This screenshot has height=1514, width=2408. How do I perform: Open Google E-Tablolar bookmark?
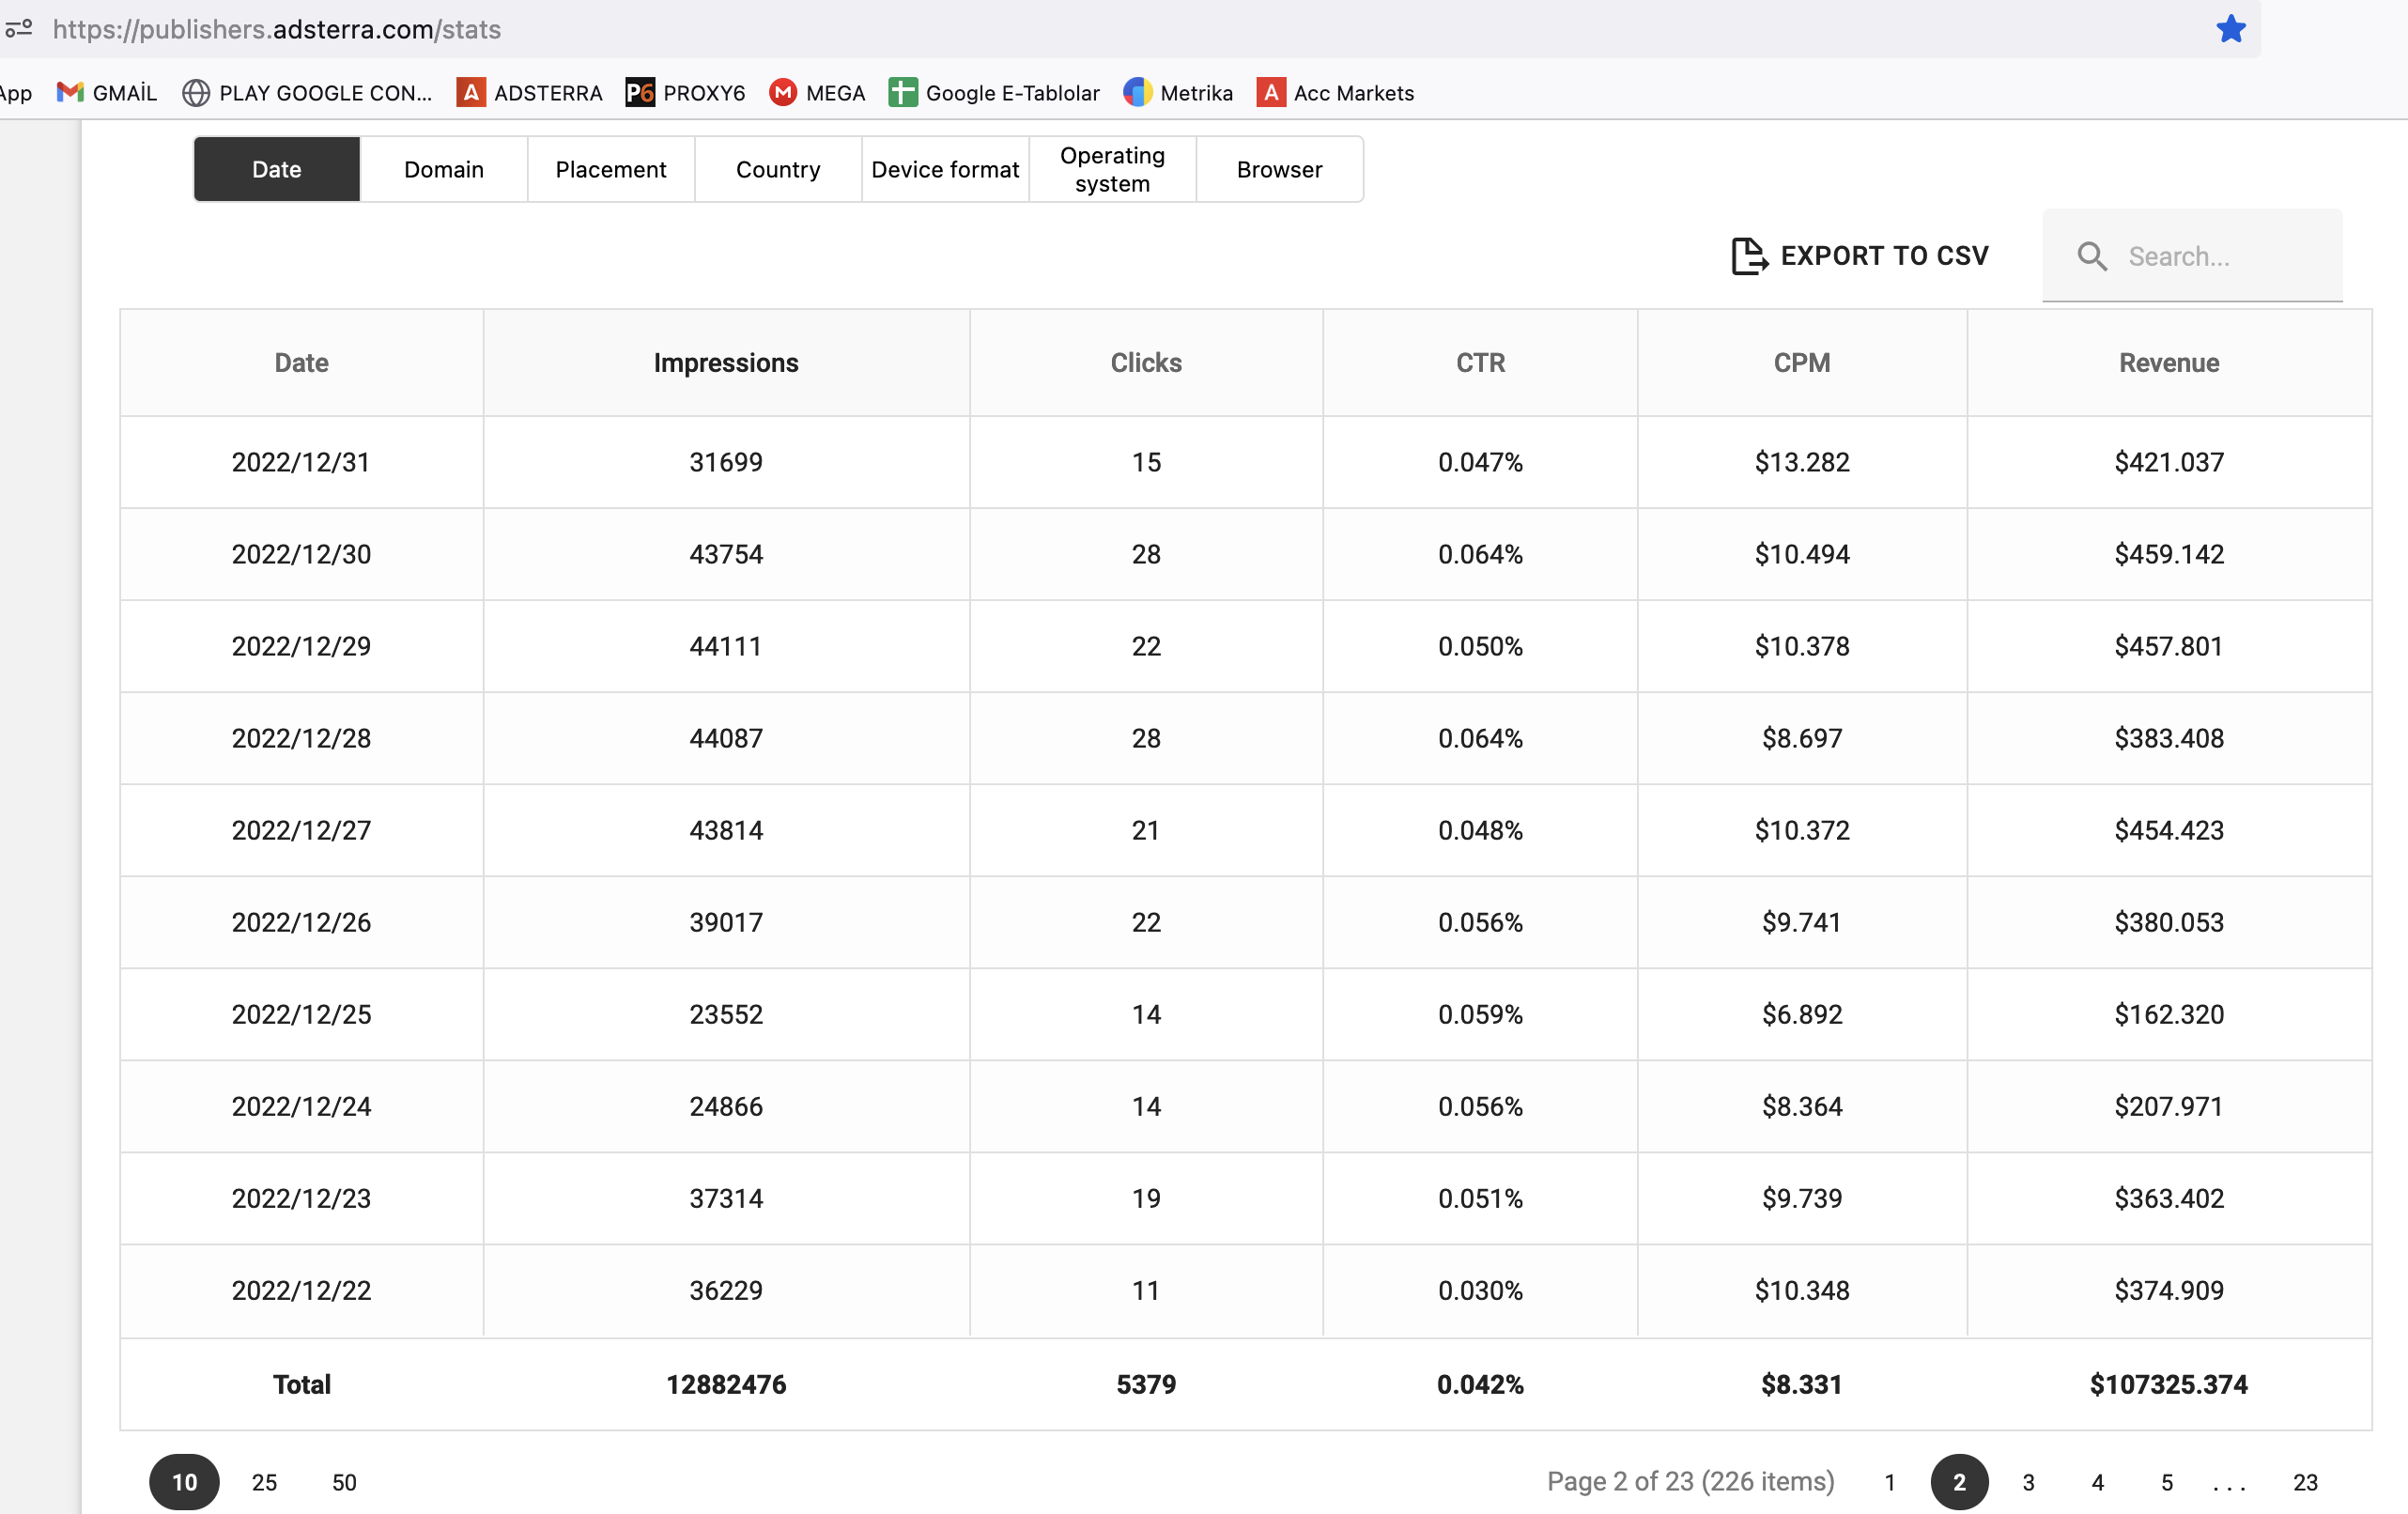click(x=994, y=92)
